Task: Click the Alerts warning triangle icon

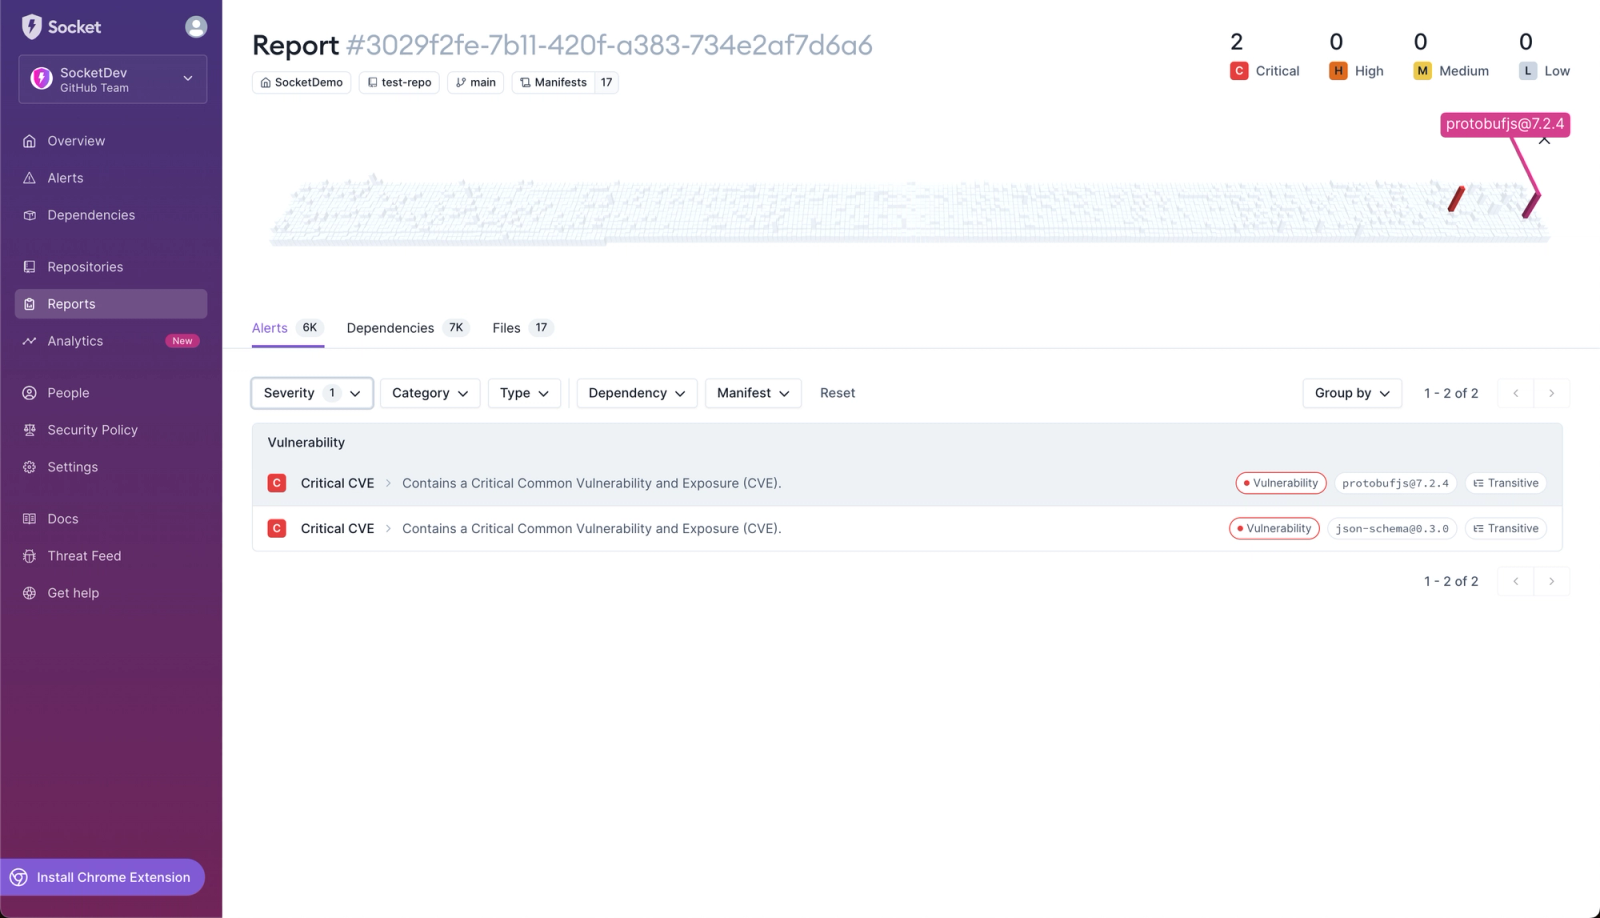Action: coord(29,178)
